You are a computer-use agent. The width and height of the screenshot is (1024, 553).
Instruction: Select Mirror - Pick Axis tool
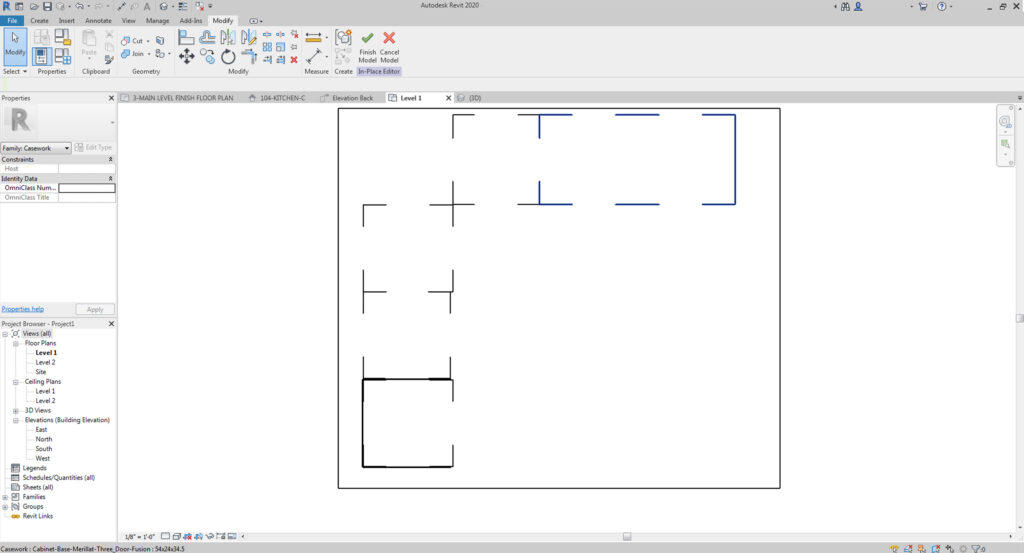228,37
